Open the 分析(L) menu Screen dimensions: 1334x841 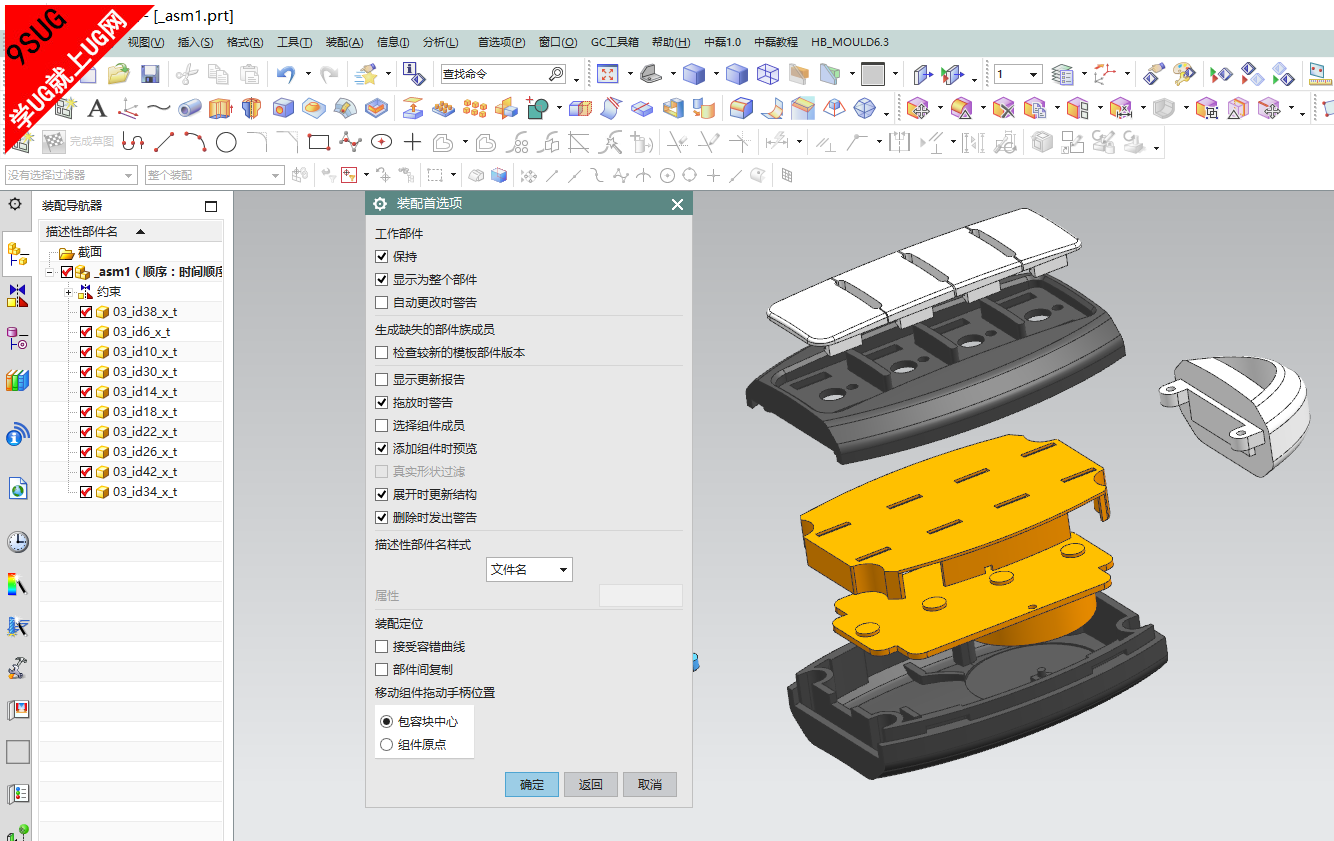point(440,42)
